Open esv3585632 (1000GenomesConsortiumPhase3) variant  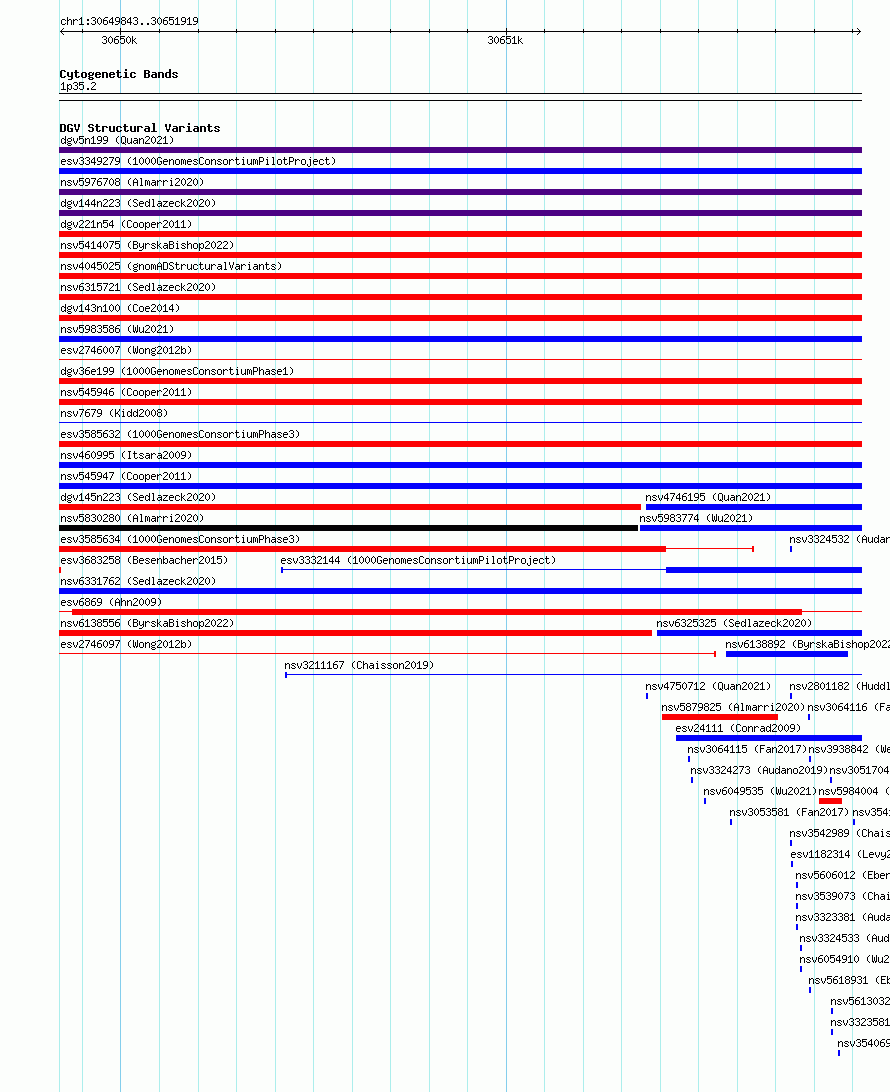(x=180, y=433)
